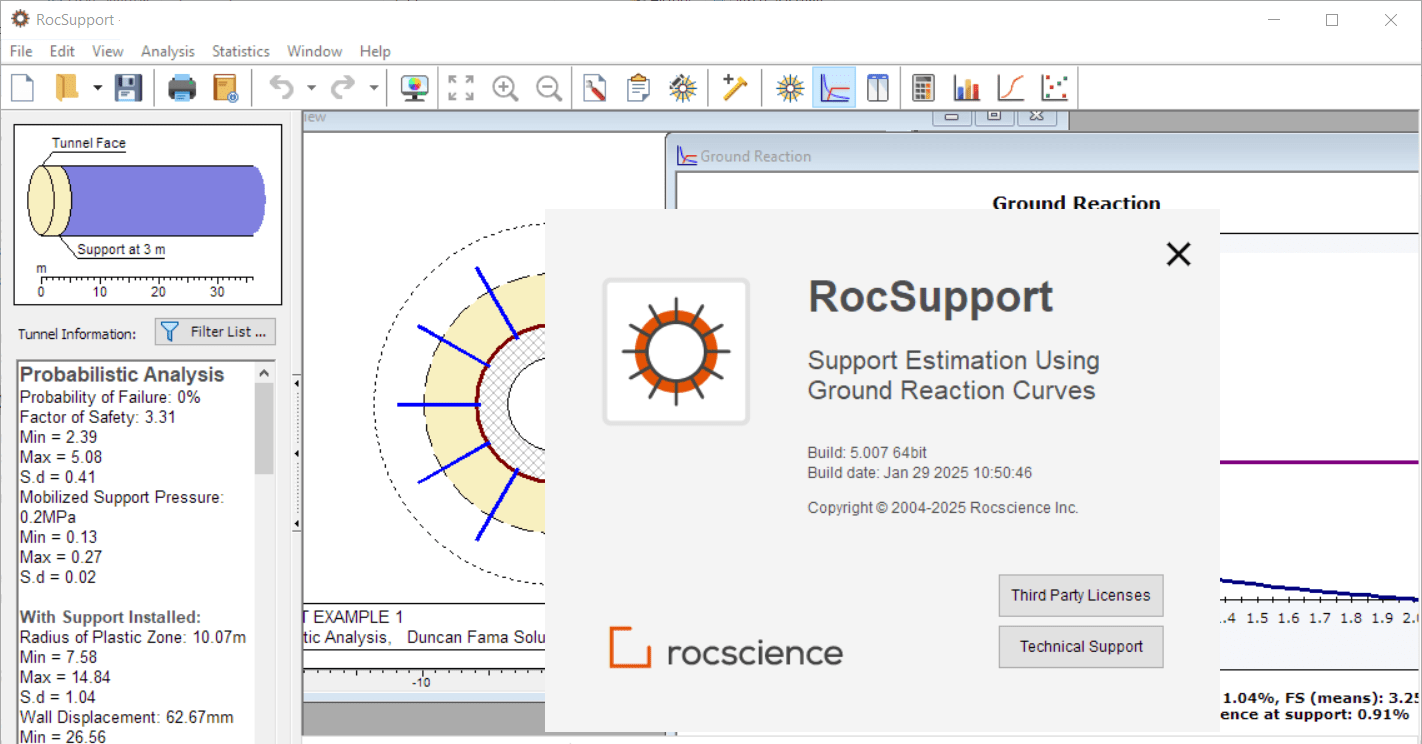
Task: Open project settings icon
Action: [x=595, y=88]
